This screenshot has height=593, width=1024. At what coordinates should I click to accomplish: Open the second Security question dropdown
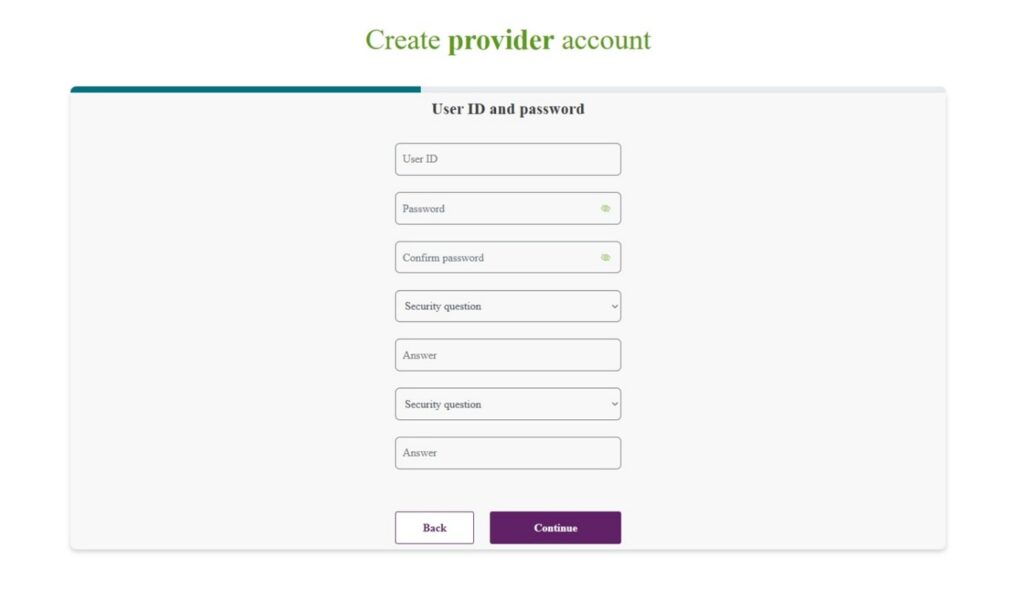[x=507, y=403]
